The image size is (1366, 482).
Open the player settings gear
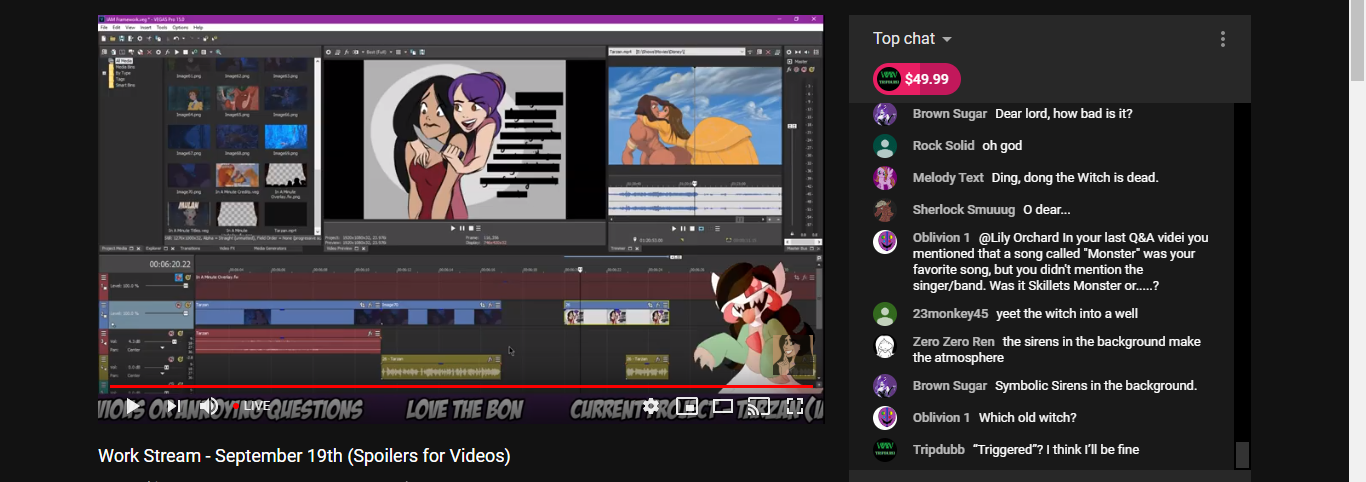click(x=651, y=406)
